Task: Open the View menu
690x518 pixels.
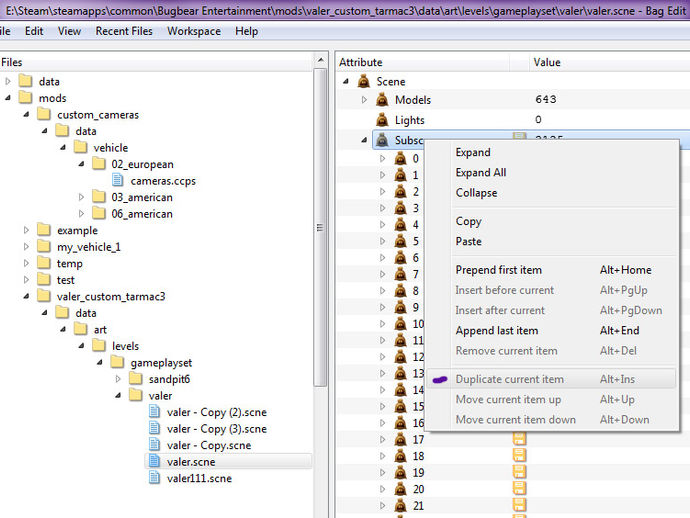Action: [69, 31]
